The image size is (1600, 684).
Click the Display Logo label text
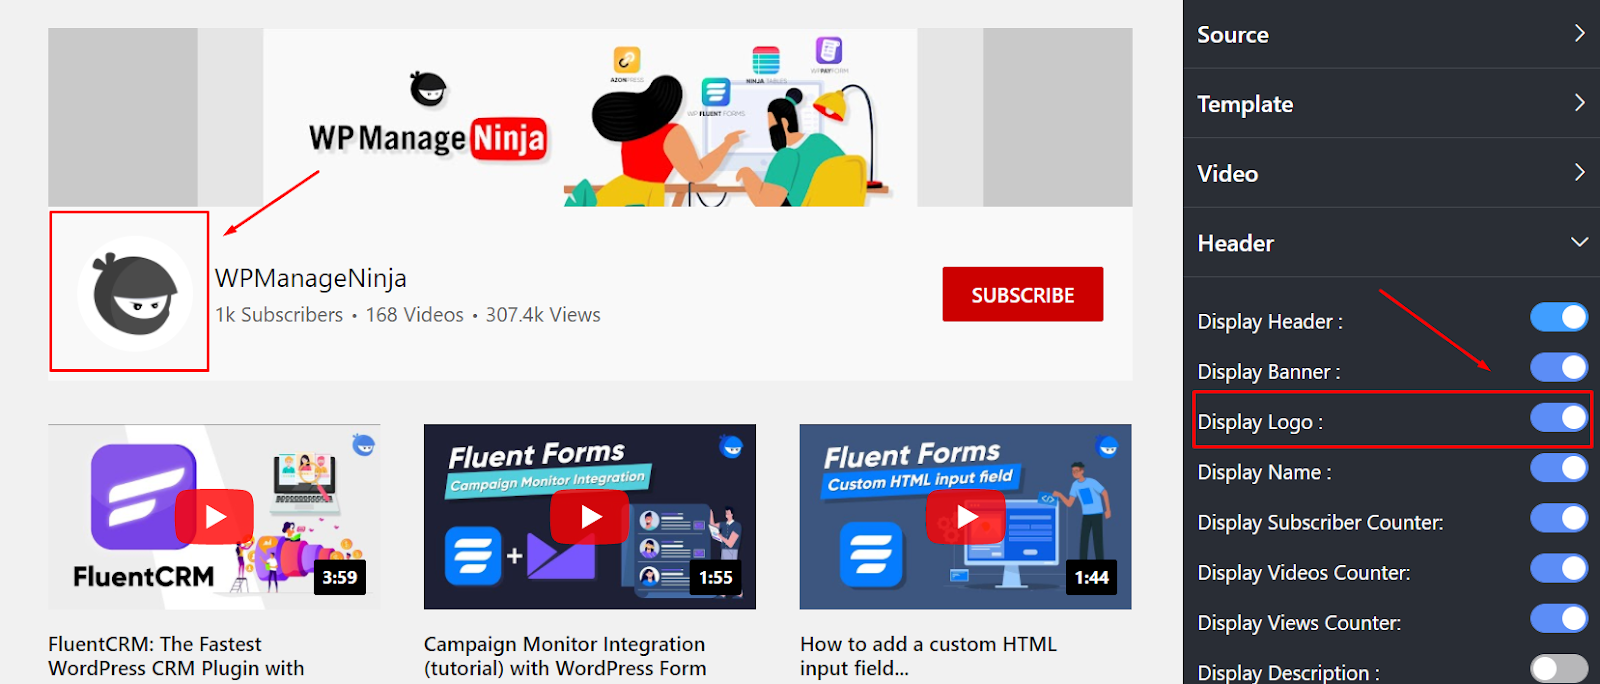point(1260,422)
